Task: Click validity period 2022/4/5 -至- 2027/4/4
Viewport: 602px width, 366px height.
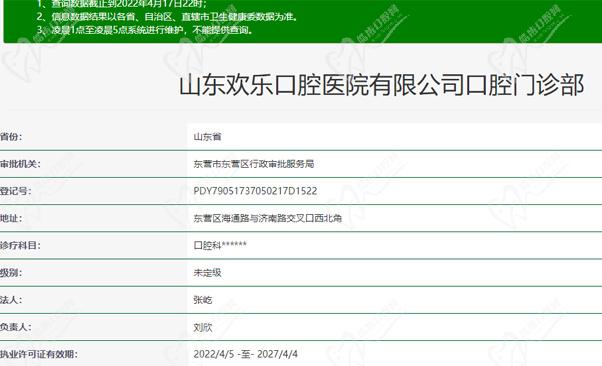Action: pos(245,354)
